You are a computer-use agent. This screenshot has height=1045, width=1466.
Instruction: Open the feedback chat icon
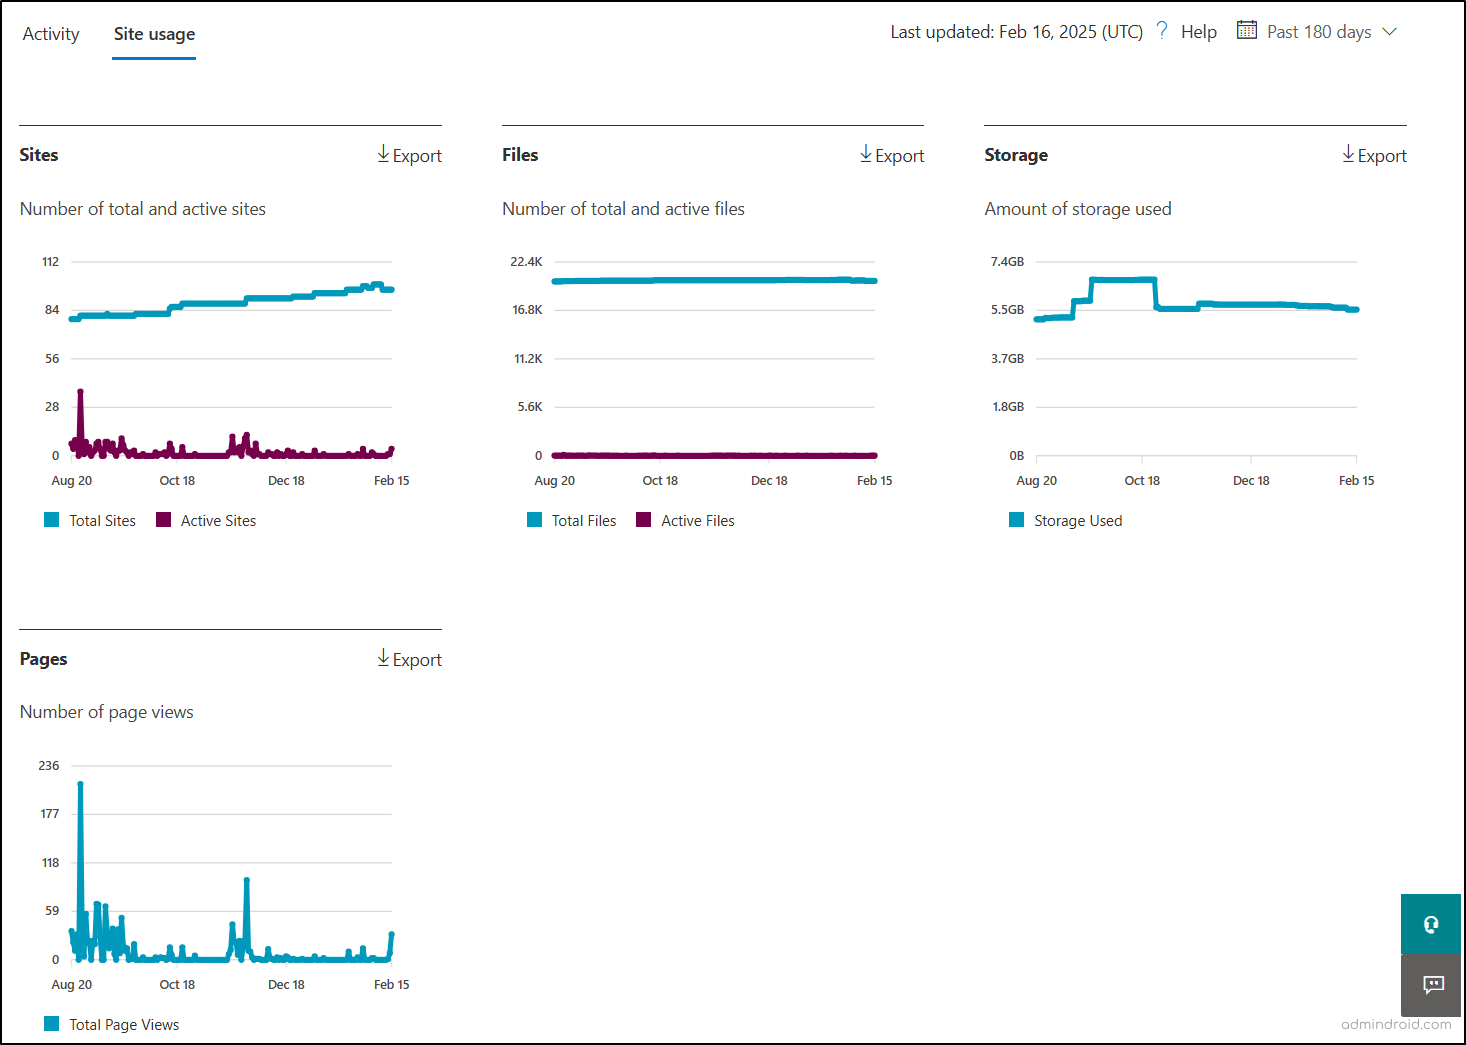pyautogui.click(x=1431, y=985)
